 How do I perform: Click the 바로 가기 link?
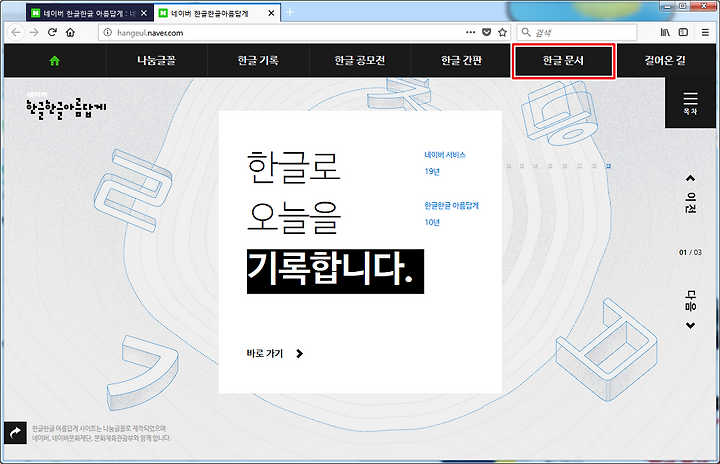pos(275,353)
